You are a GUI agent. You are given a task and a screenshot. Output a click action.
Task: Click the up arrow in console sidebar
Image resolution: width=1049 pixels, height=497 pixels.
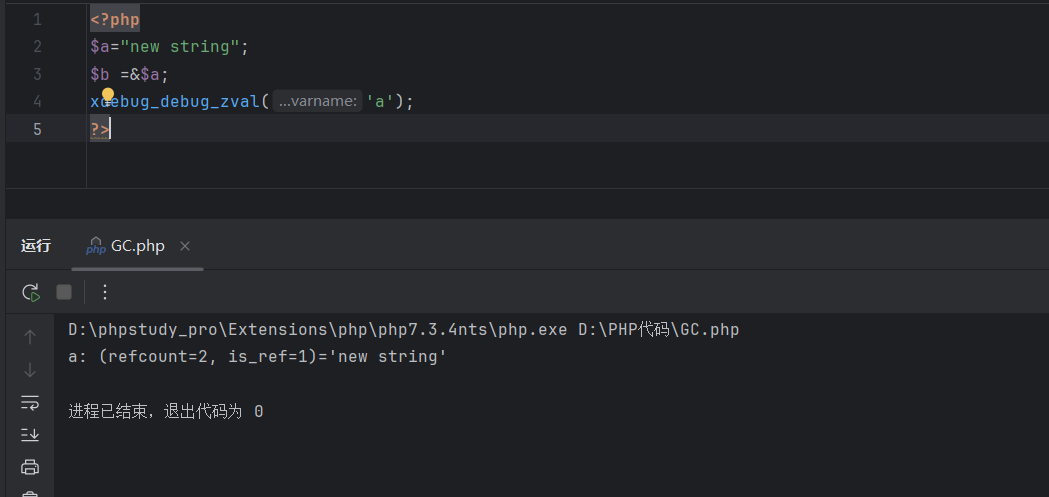click(30, 337)
